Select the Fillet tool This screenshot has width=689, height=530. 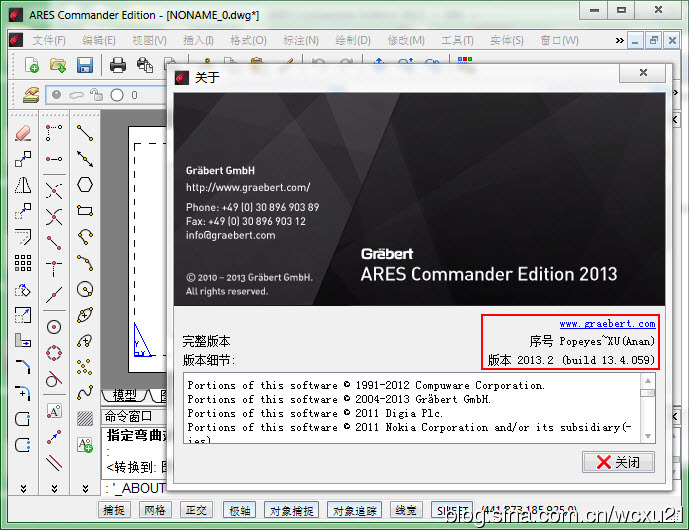[x=23, y=393]
